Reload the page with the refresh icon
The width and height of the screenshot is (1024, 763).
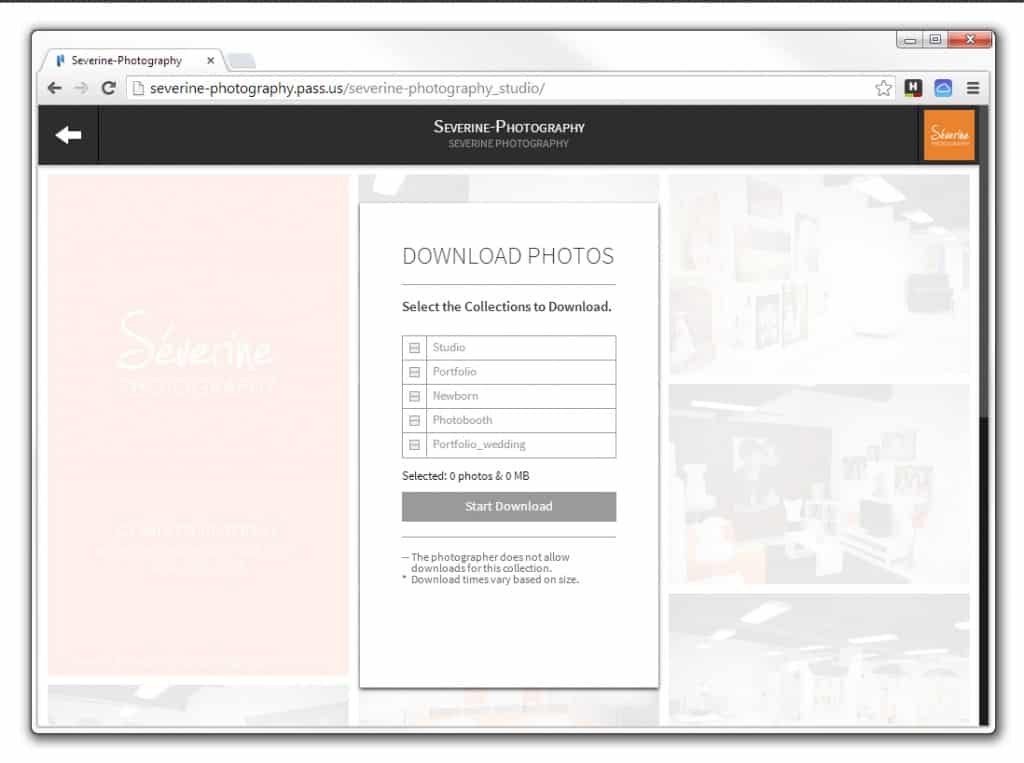click(108, 88)
